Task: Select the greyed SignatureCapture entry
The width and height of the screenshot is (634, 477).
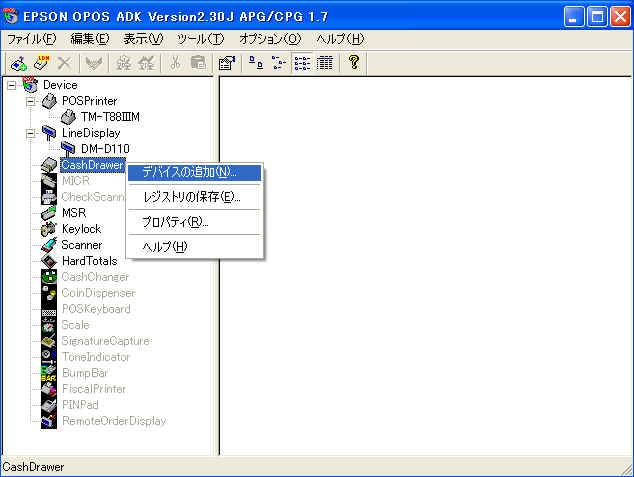Action: (106, 341)
